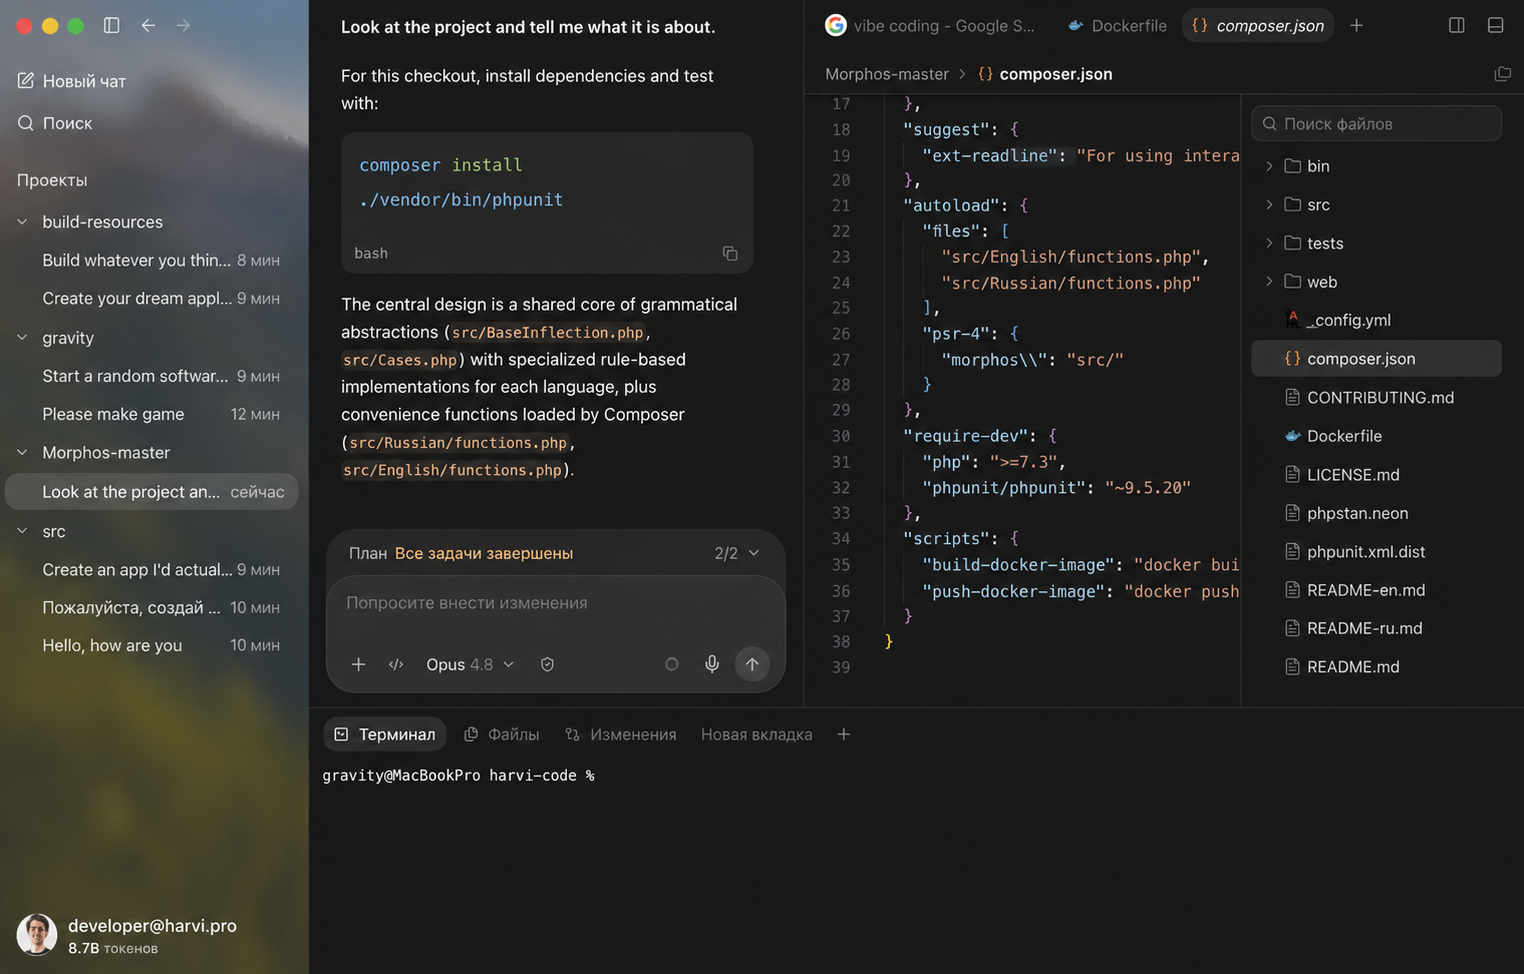This screenshot has width=1524, height=974.
Task: Activate the microphone voice input
Action: pos(712,664)
